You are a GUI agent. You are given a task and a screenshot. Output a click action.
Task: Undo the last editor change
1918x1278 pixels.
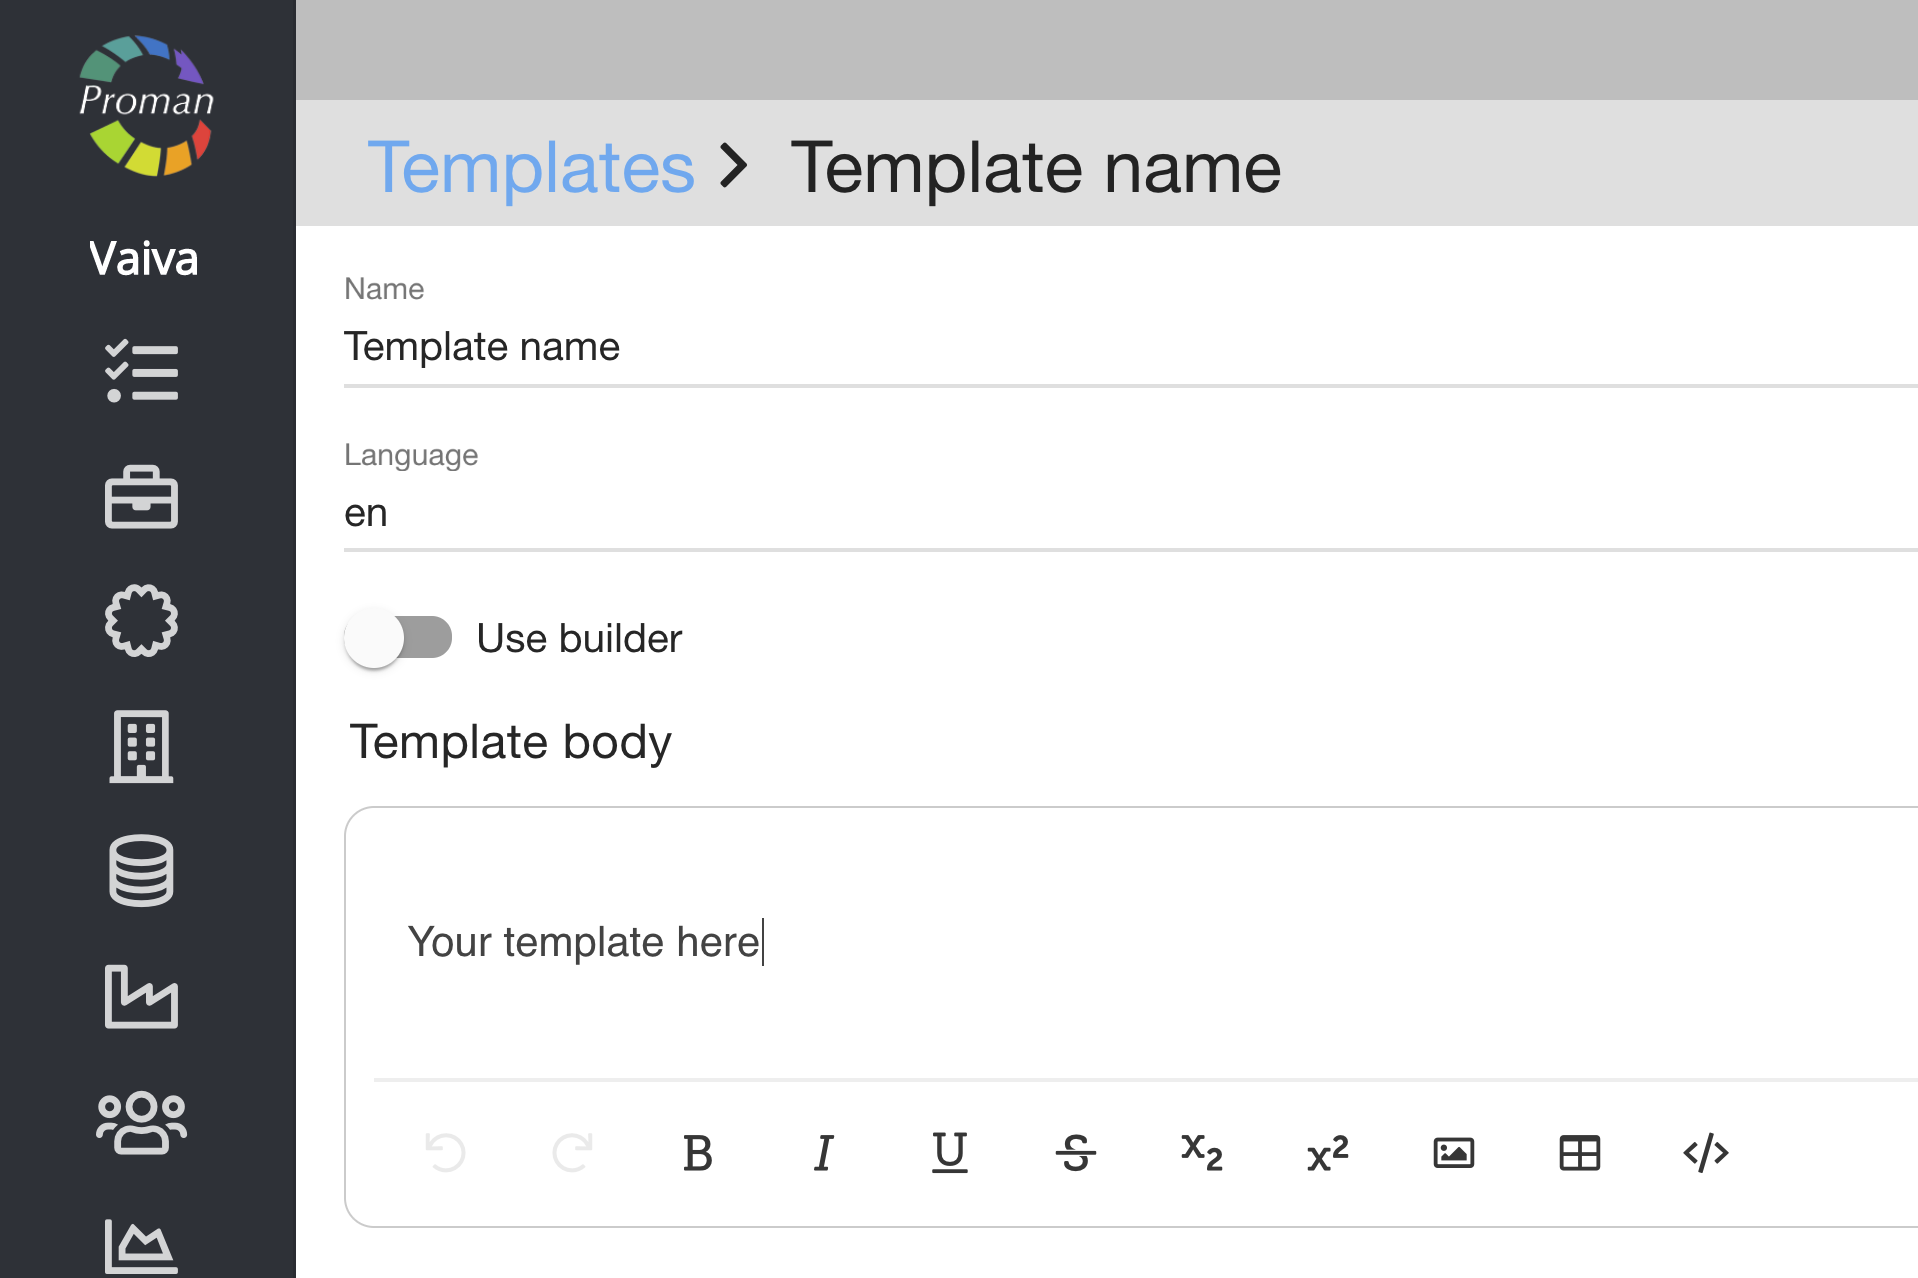[x=445, y=1153]
